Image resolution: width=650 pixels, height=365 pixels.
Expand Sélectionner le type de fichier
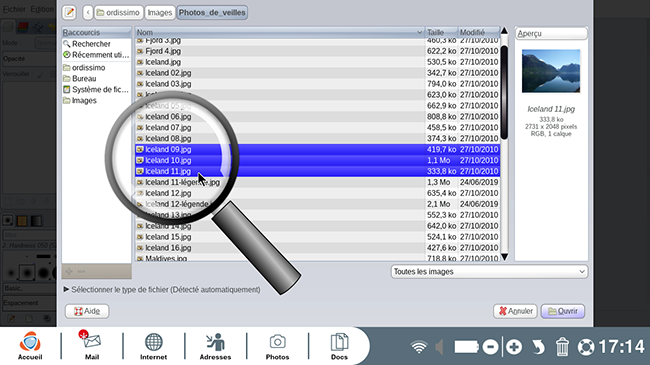(x=162, y=290)
